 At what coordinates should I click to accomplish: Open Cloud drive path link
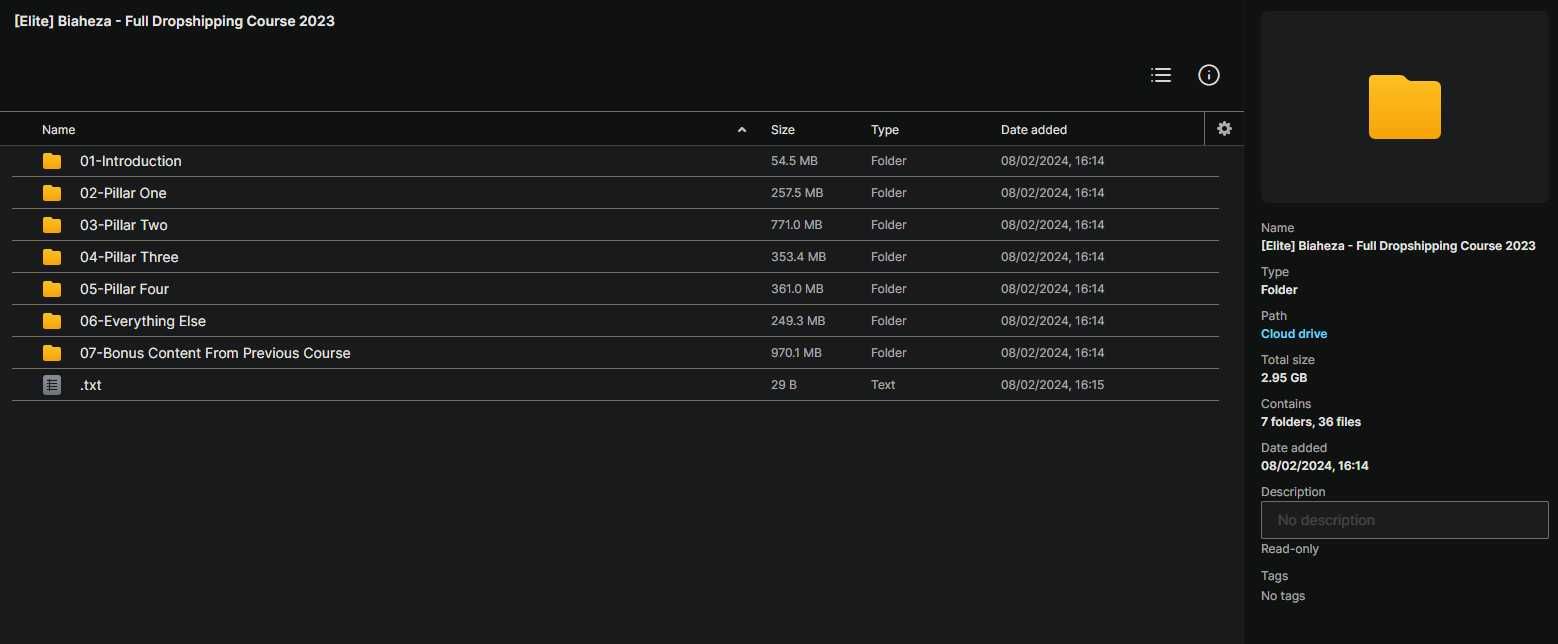(1294, 334)
